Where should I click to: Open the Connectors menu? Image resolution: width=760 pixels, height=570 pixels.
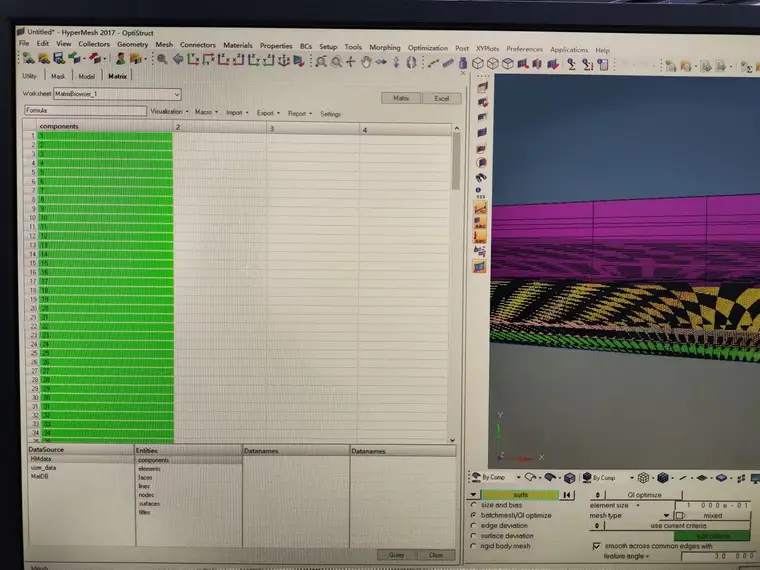[x=198, y=45]
